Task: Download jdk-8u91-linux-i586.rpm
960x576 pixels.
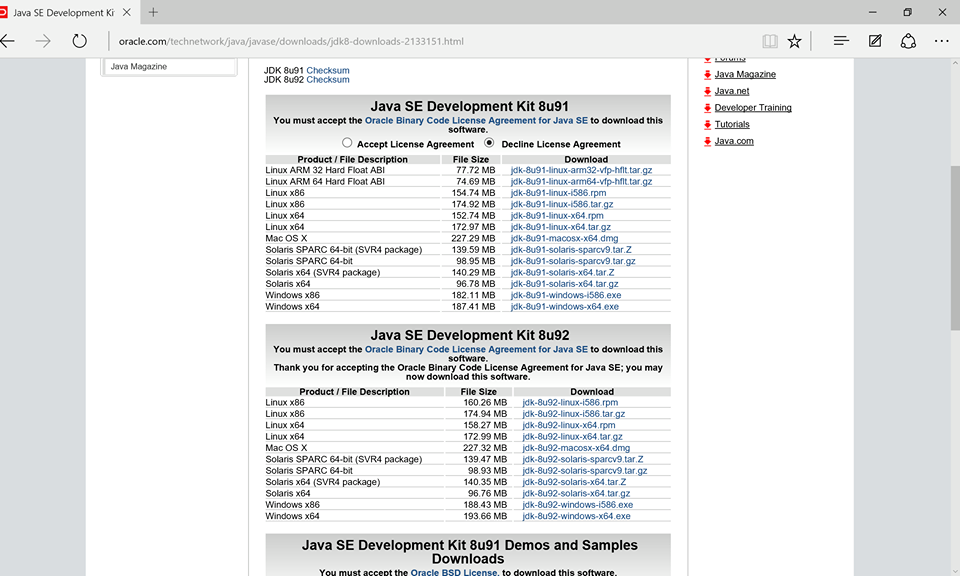Action: click(558, 193)
